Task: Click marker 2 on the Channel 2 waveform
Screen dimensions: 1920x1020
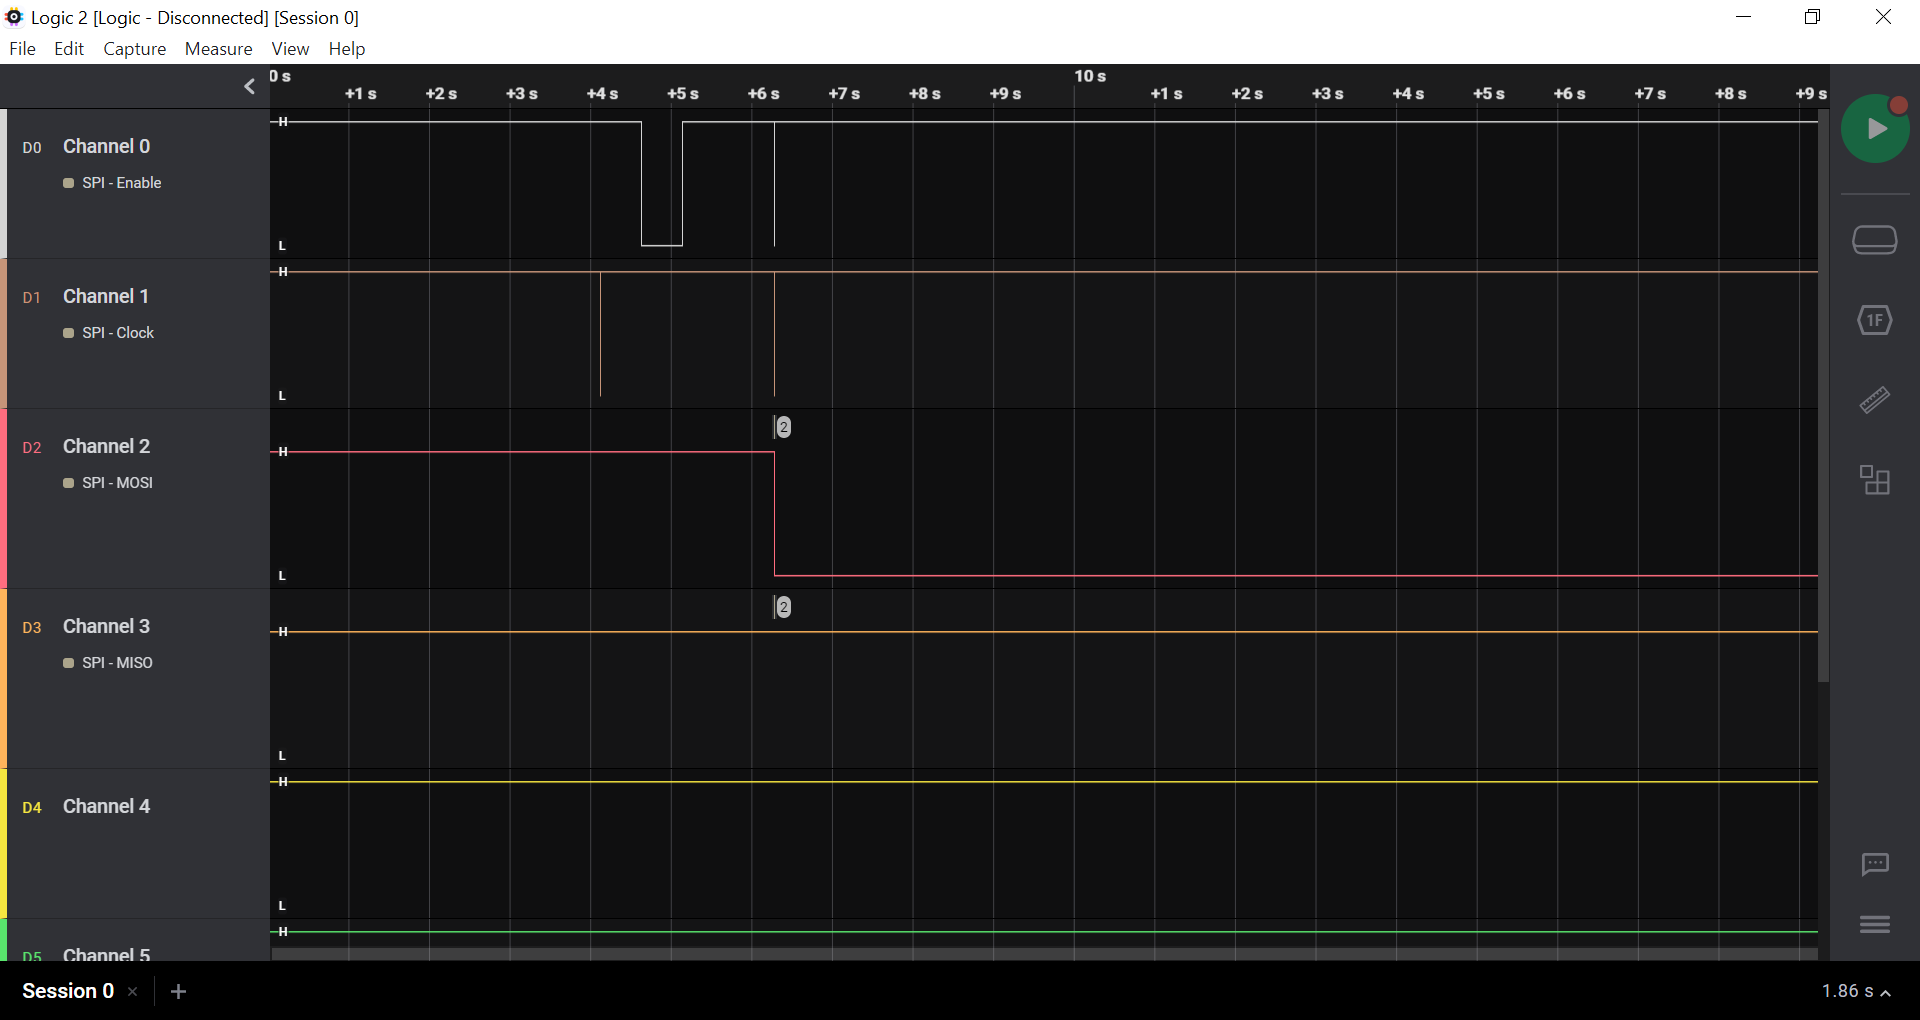Action: point(782,427)
